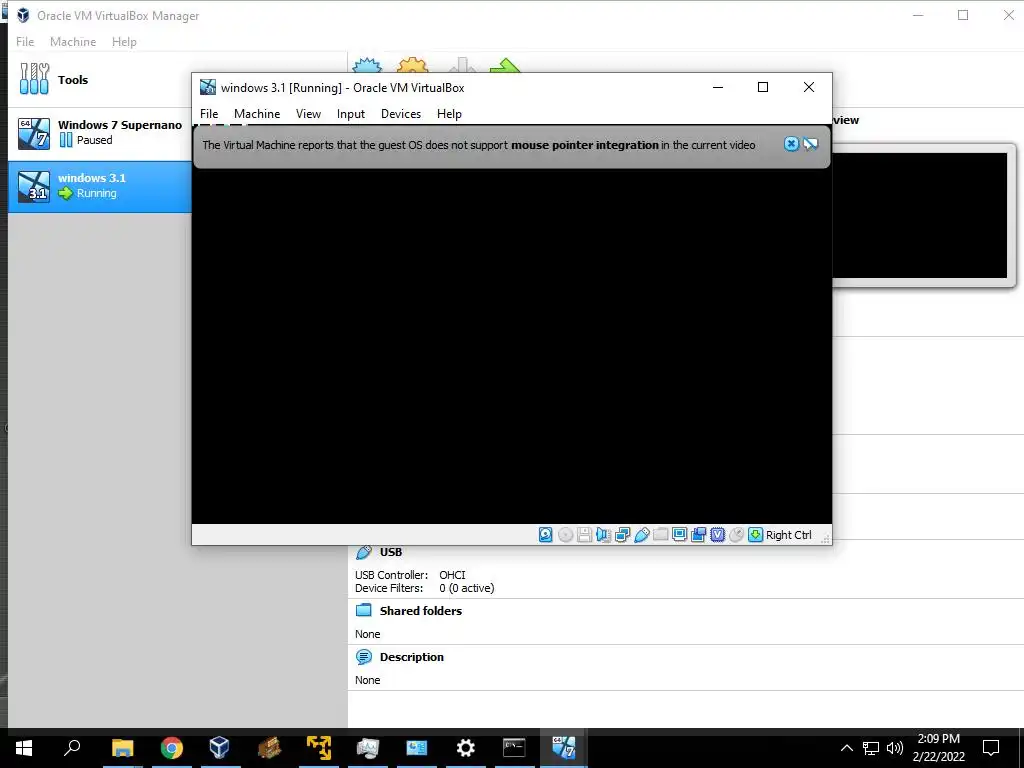
Task: Click the windows 3.1 OS icon
Action: pyautogui.click(x=34, y=186)
